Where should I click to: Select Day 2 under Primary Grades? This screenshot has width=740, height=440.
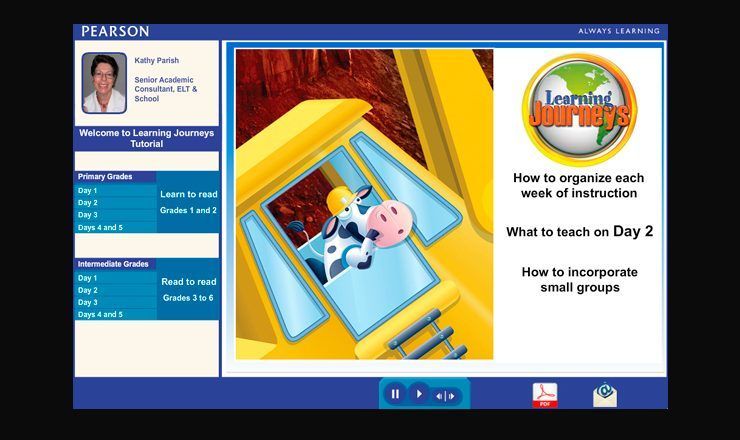click(x=116, y=203)
